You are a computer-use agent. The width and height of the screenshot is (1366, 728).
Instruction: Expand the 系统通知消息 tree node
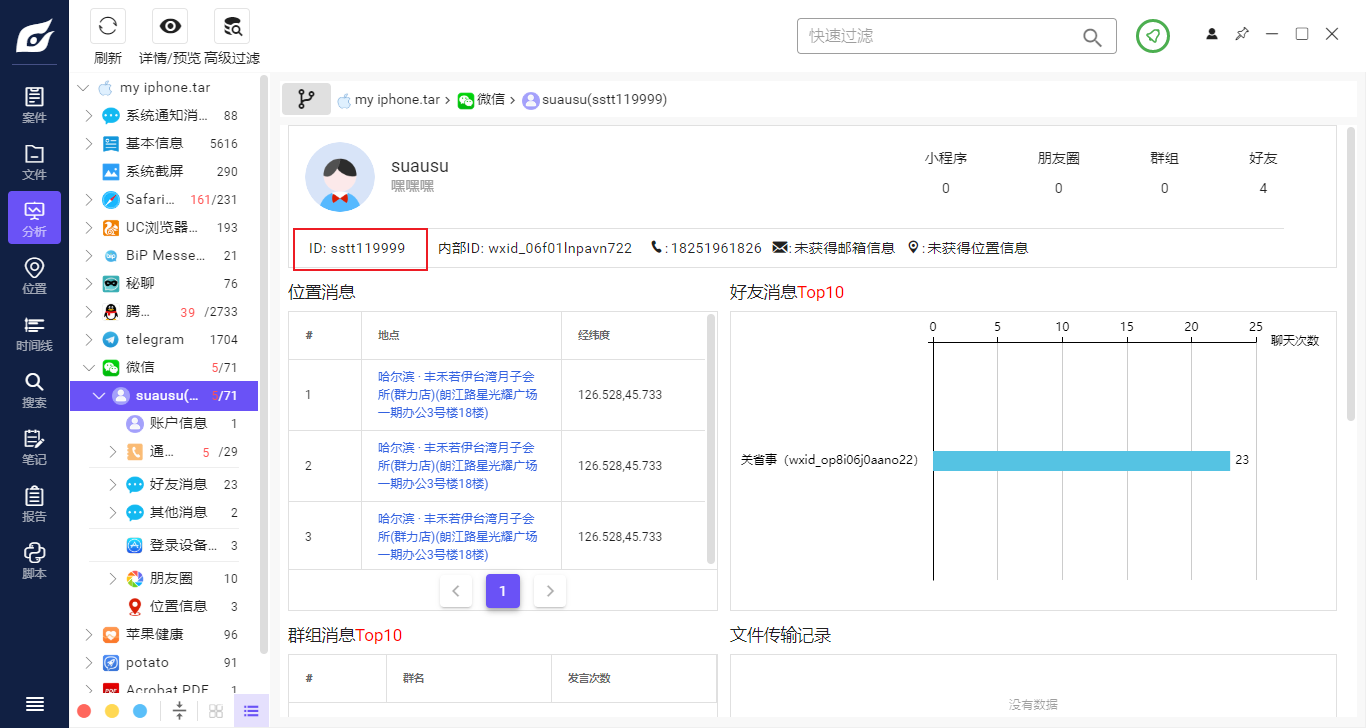pyautogui.click(x=89, y=116)
